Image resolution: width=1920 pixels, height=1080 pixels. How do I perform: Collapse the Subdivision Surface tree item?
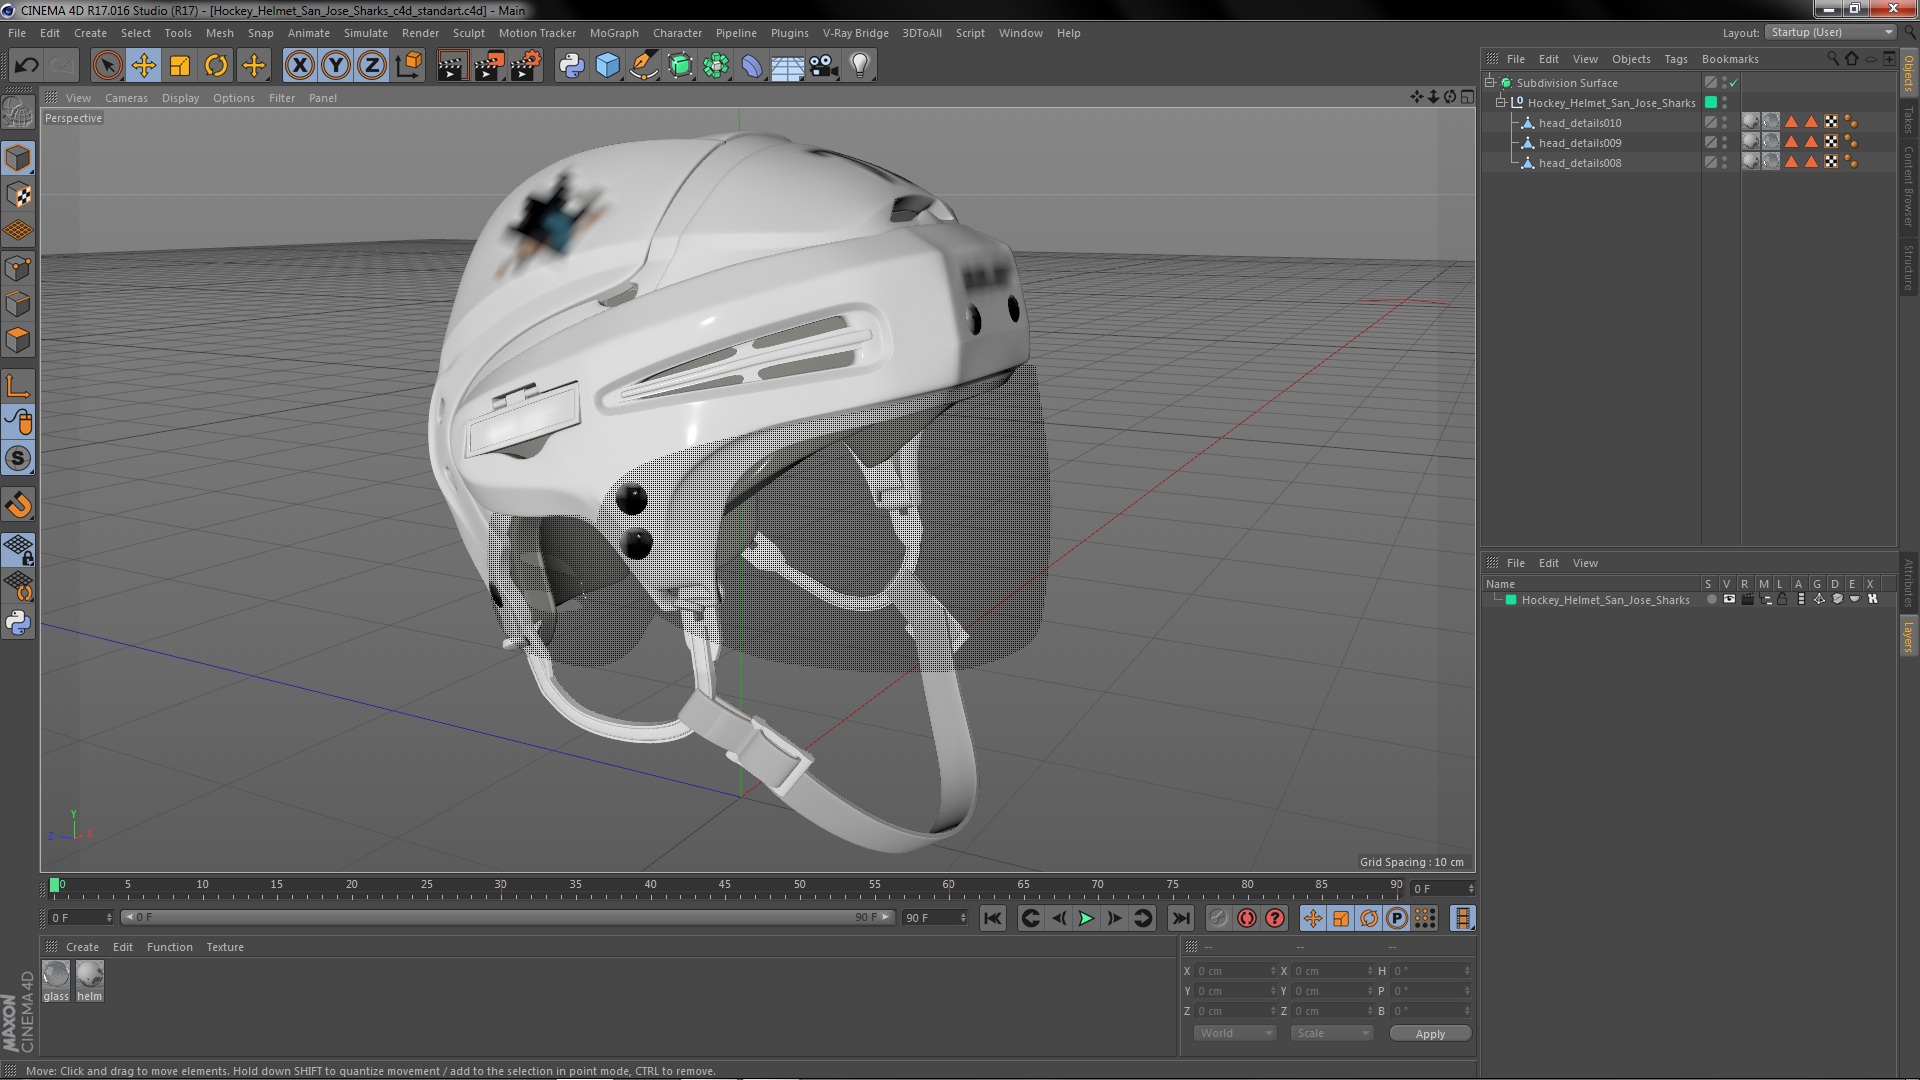pos(1490,82)
